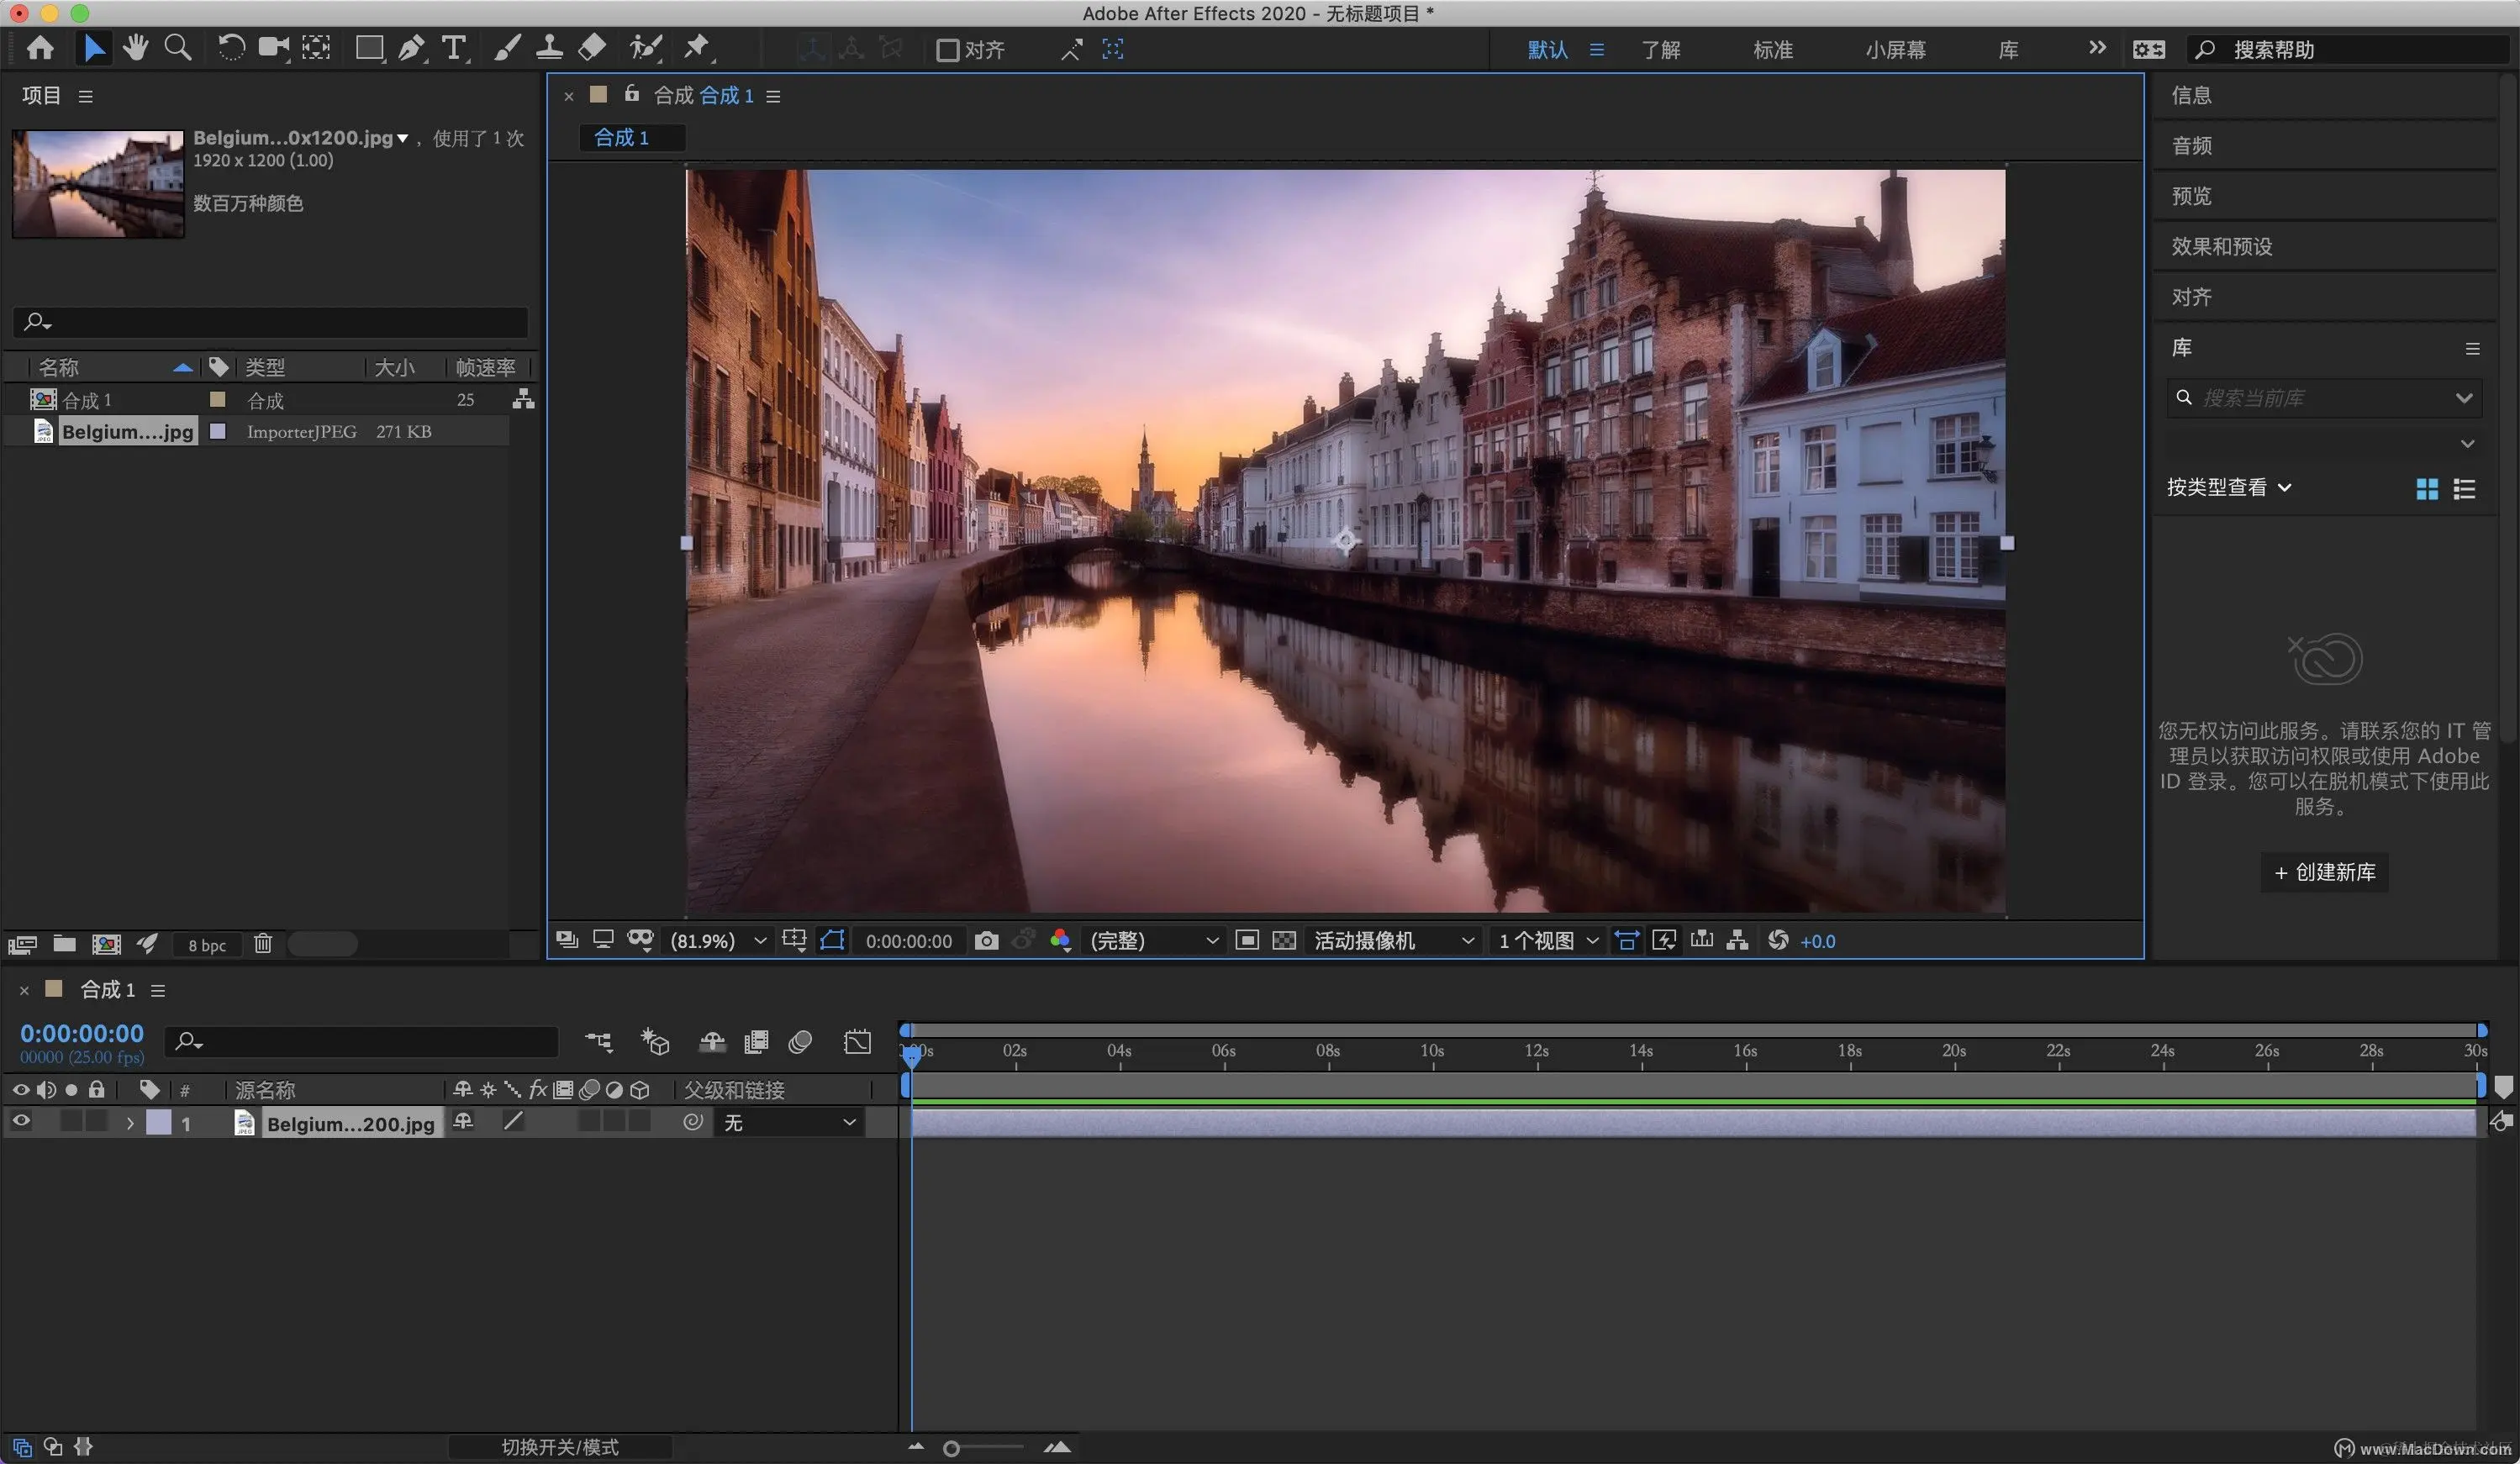Viewport: 2520px width, 1464px height.
Task: Select the Puppet Pin tool
Action: click(697, 47)
